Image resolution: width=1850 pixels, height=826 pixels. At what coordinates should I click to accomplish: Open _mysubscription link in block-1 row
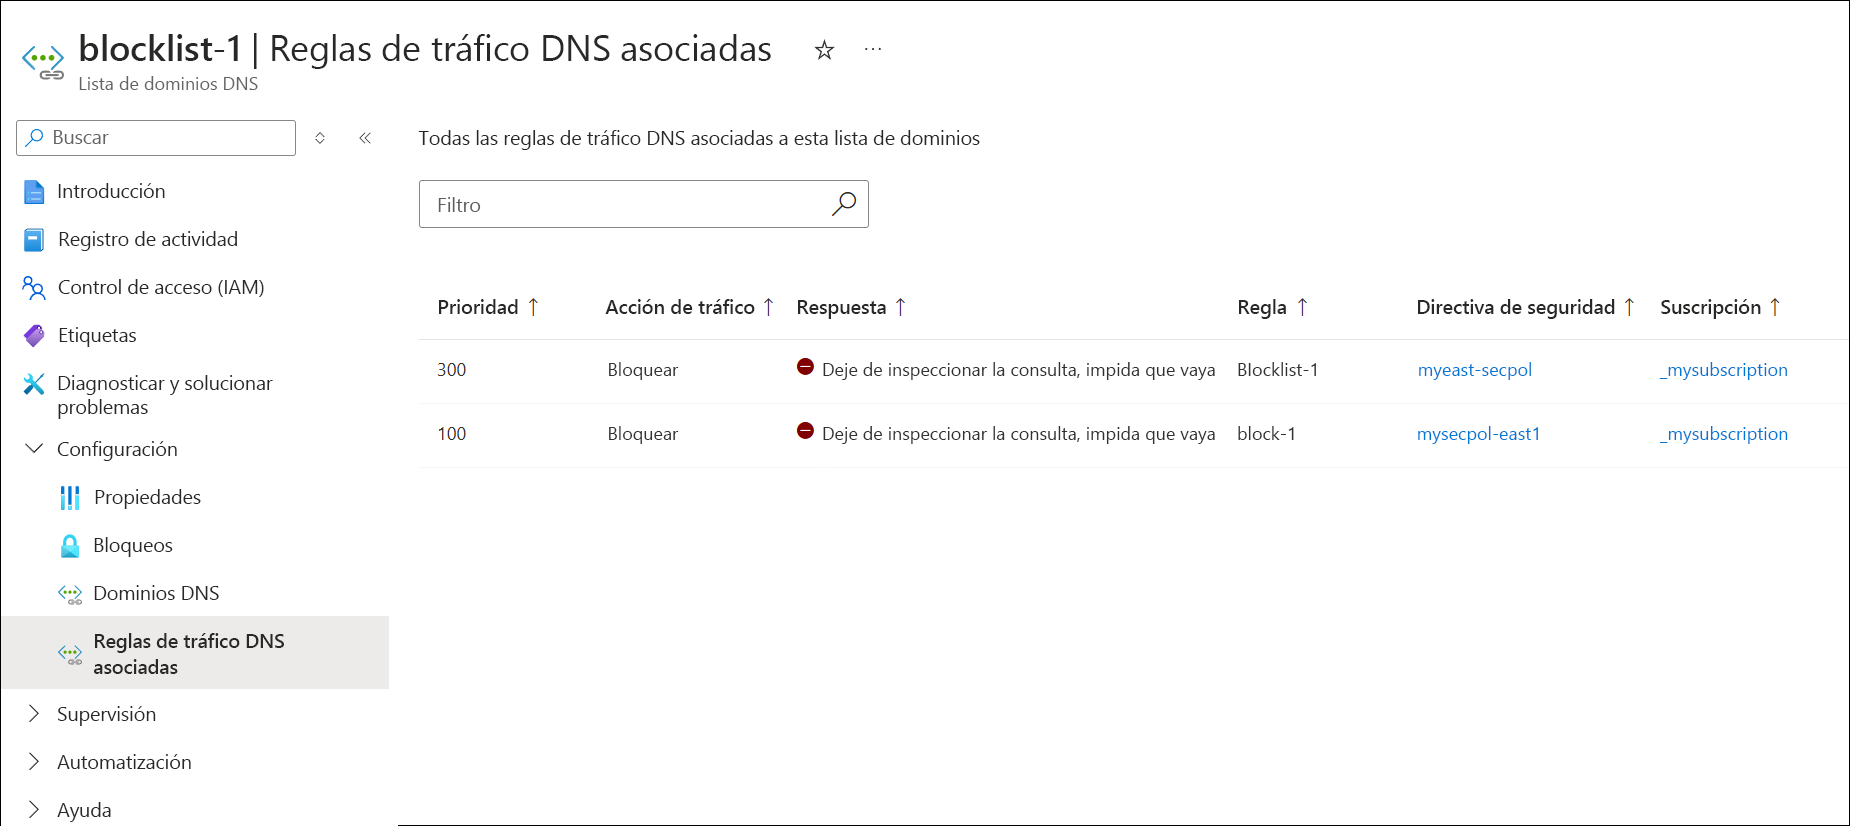click(x=1724, y=434)
